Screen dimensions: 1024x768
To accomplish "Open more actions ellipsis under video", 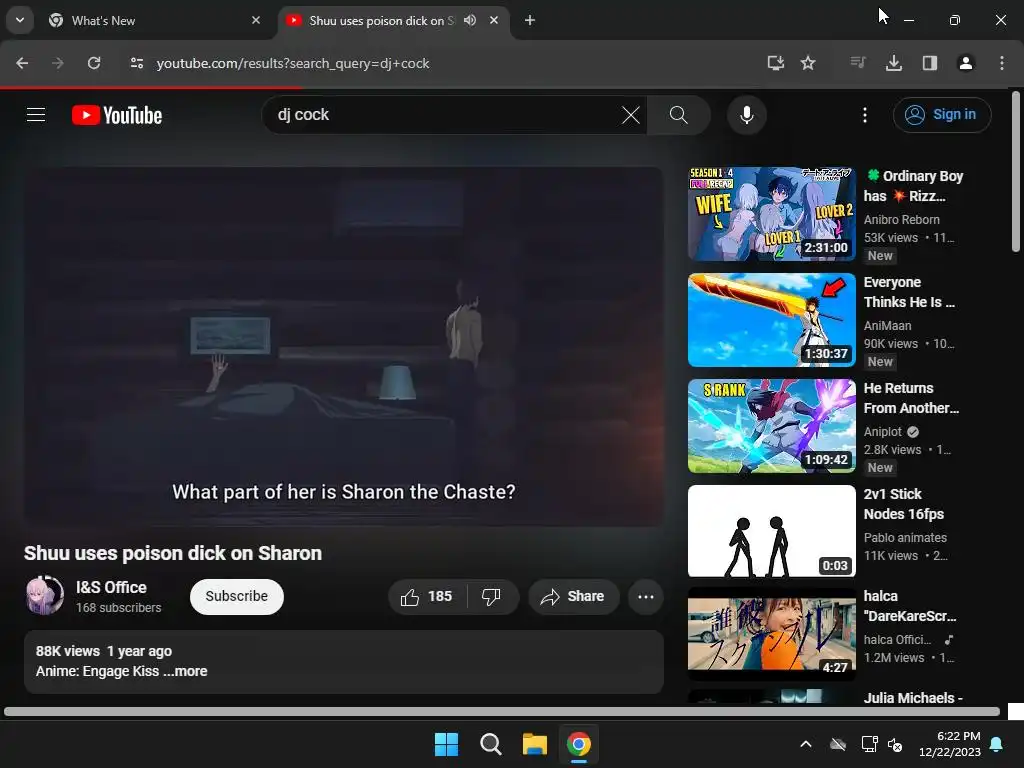I will coord(645,596).
